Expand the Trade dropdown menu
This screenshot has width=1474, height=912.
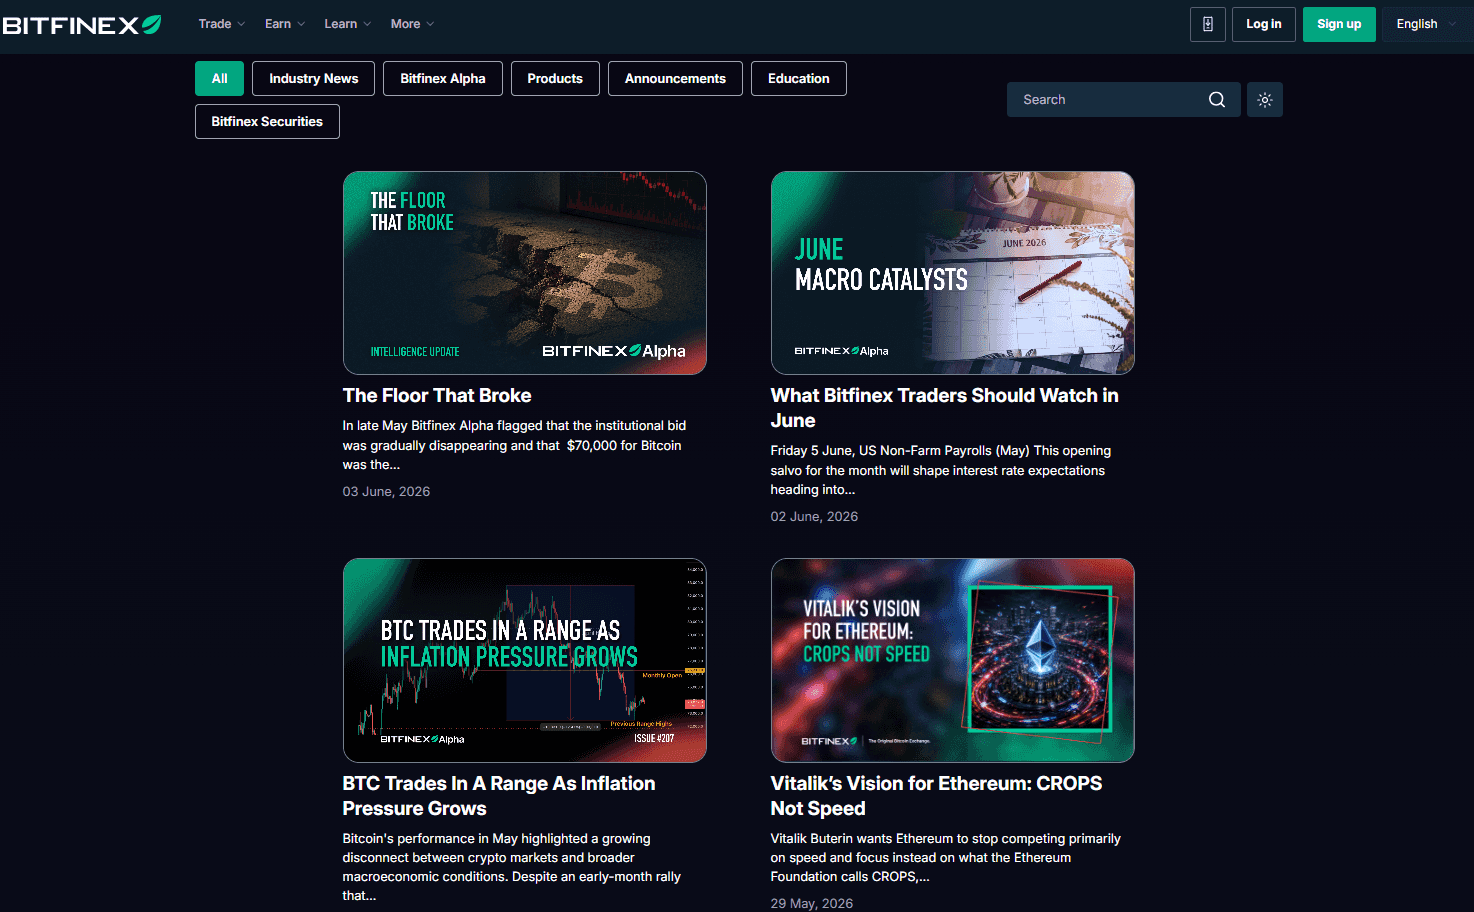pos(221,24)
